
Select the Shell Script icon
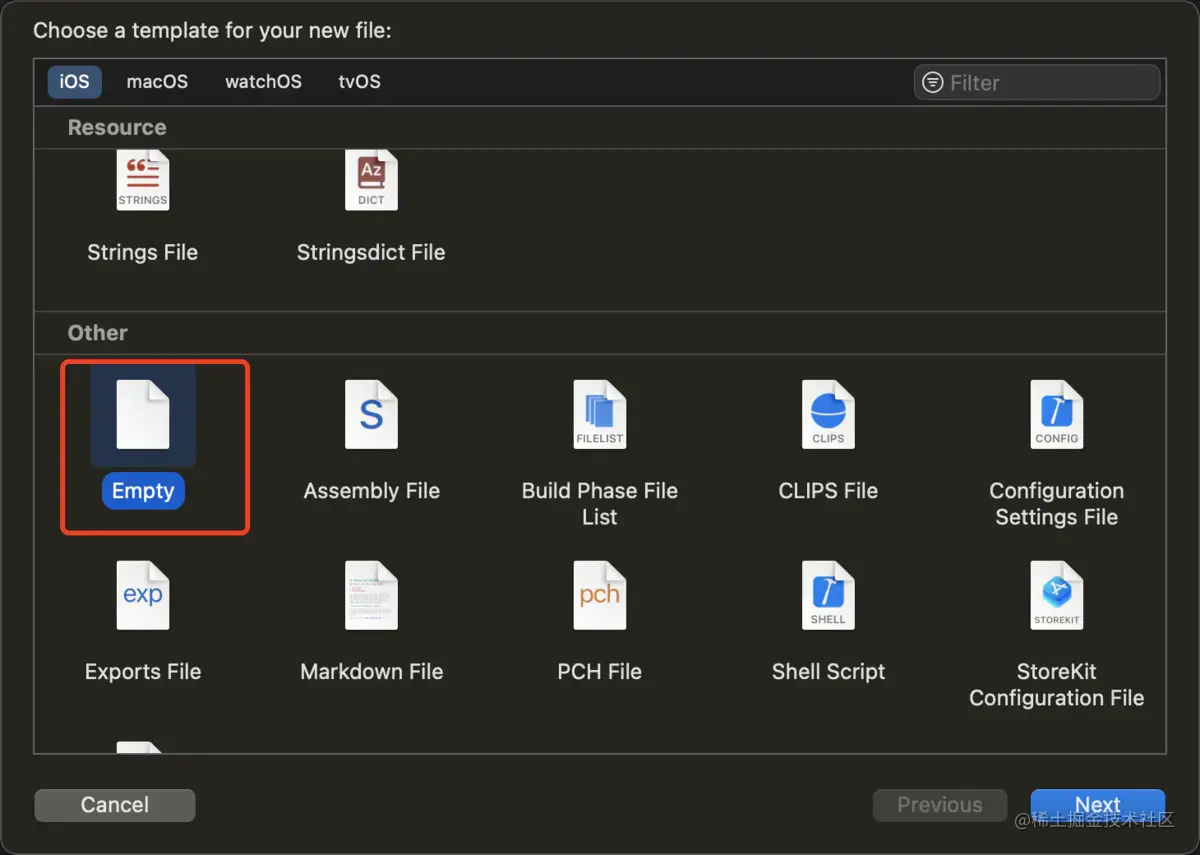click(x=828, y=595)
